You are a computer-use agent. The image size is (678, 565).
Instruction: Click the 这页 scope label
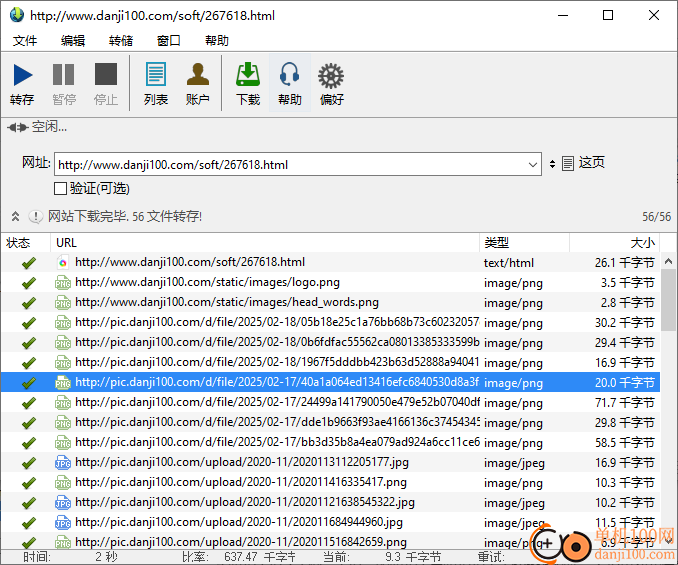[592, 163]
